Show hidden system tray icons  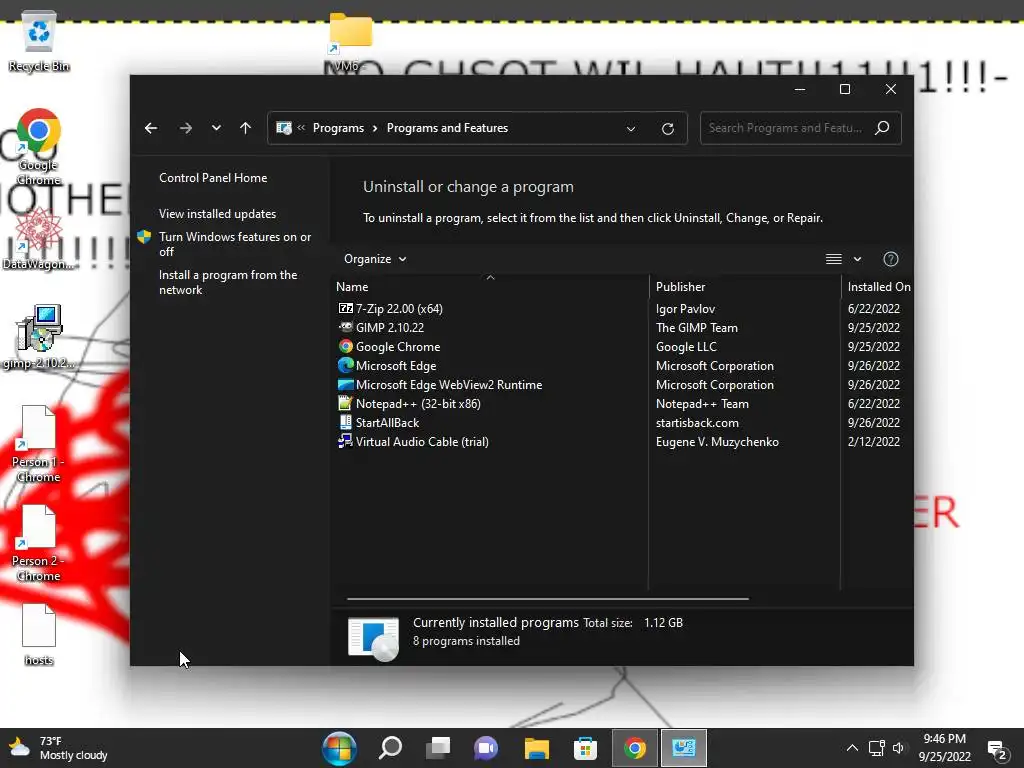click(852, 748)
